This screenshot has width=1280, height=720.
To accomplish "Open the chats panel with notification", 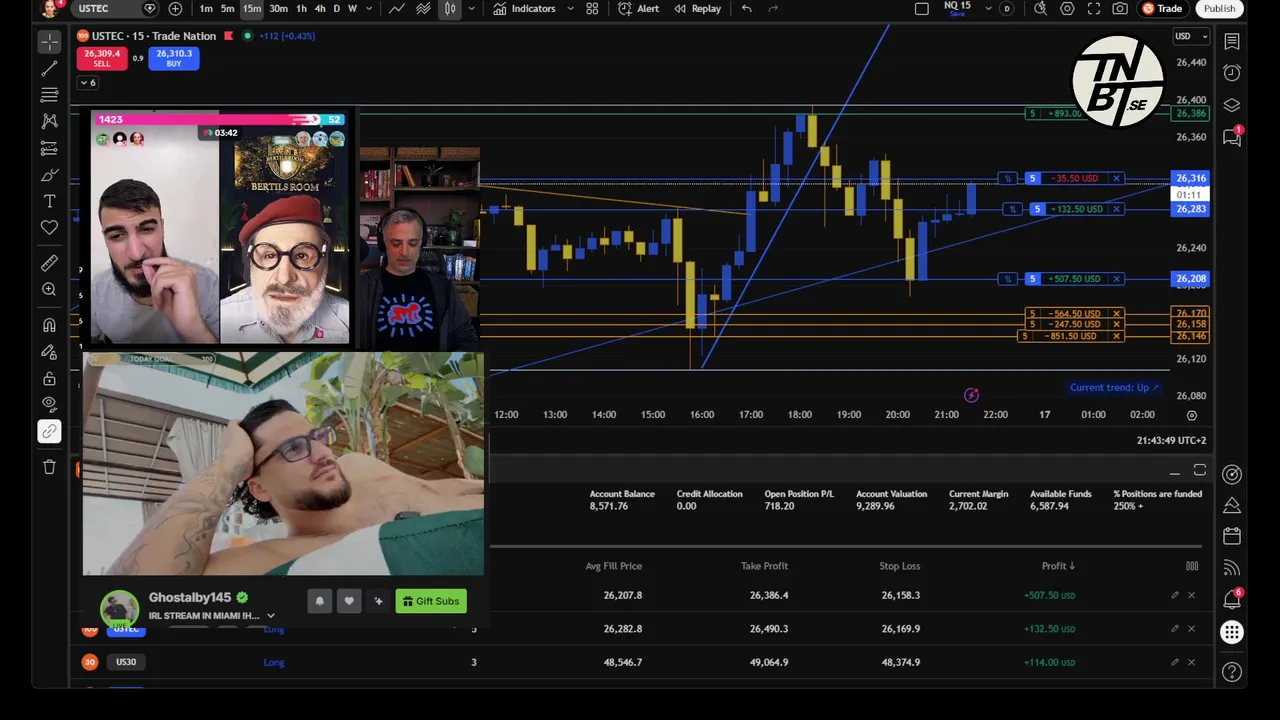I will click(1232, 137).
